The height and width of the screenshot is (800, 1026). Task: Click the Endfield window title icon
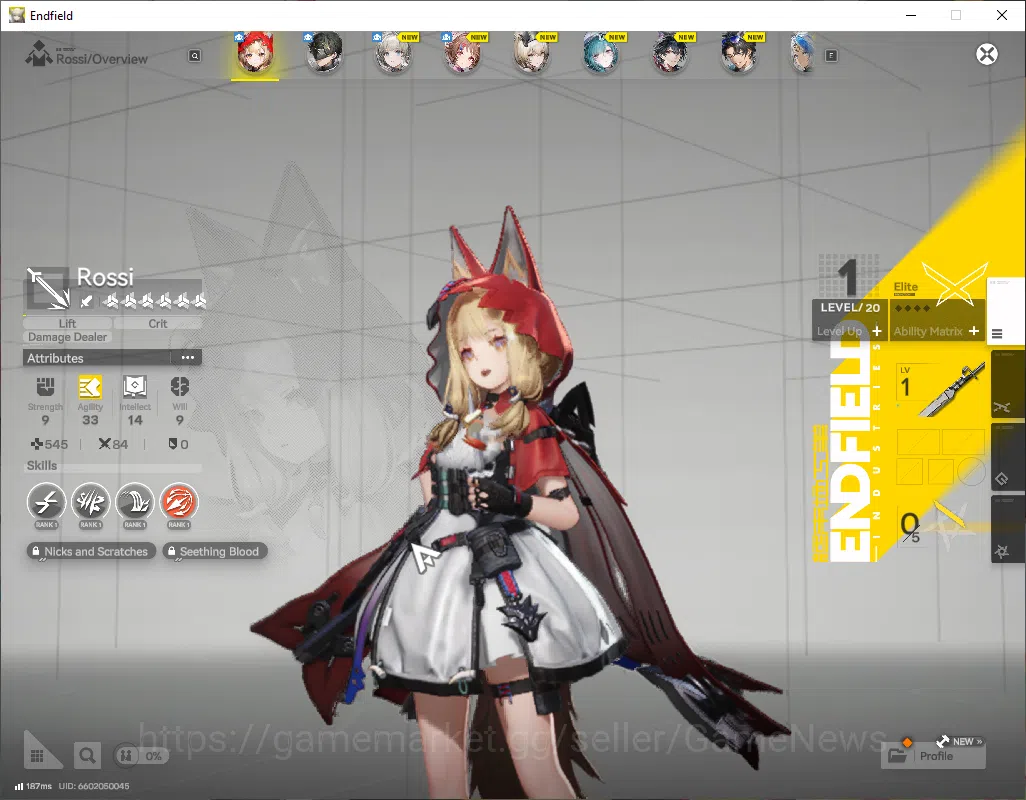16,14
